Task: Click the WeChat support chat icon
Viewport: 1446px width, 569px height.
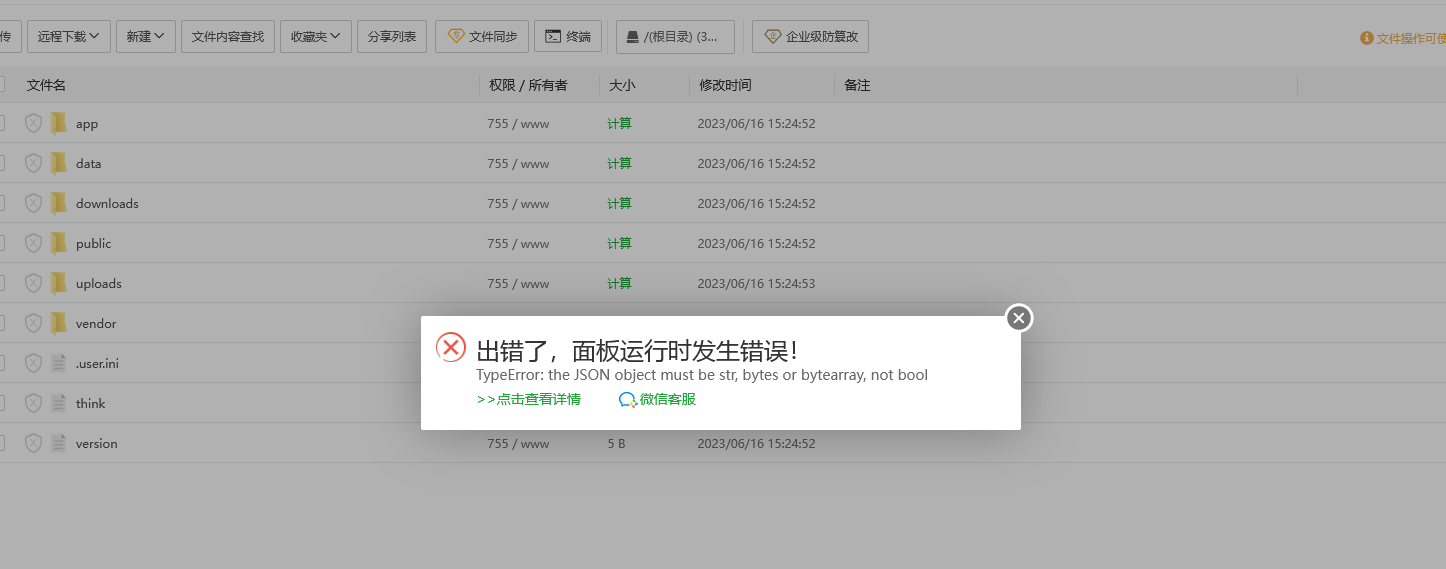Action: coord(628,400)
